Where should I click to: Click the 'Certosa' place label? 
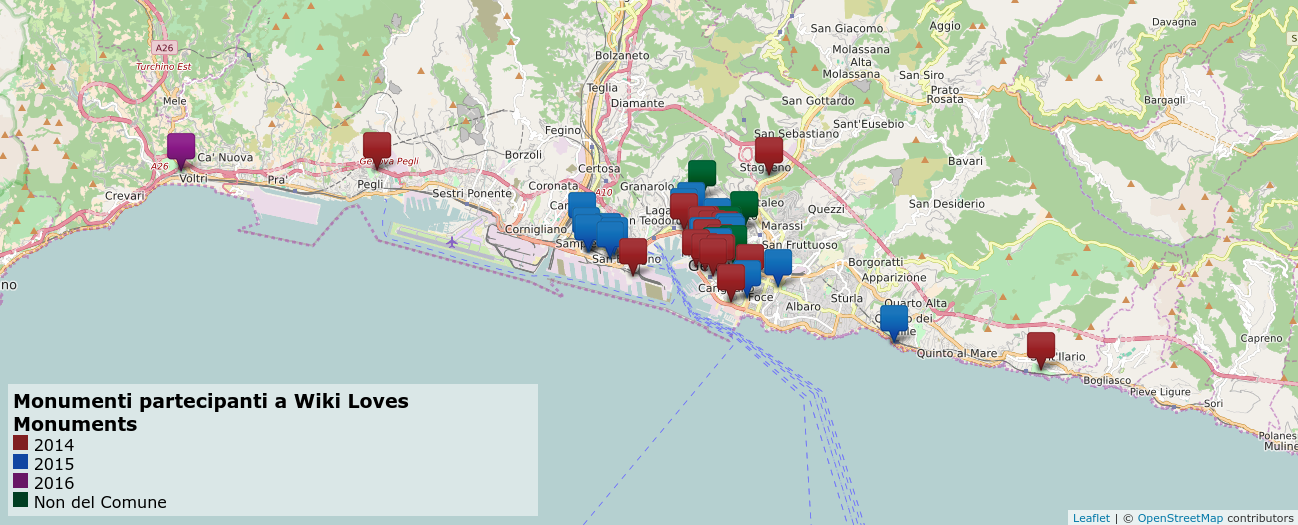(599, 169)
